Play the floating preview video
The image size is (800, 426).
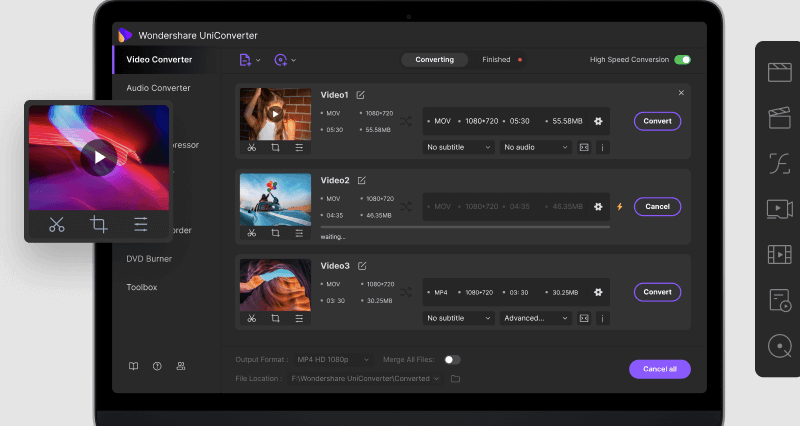(x=99, y=158)
